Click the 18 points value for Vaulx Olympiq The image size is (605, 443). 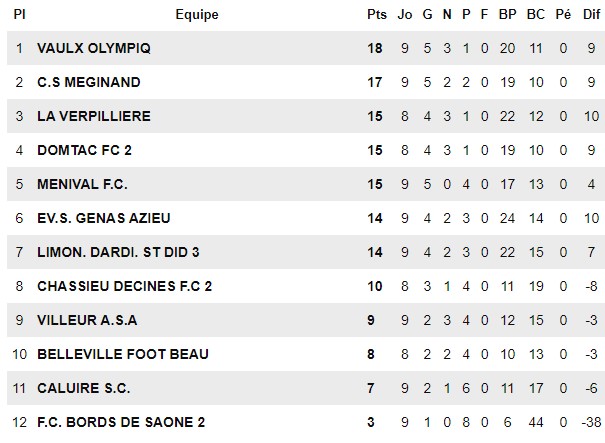pyautogui.click(x=375, y=48)
